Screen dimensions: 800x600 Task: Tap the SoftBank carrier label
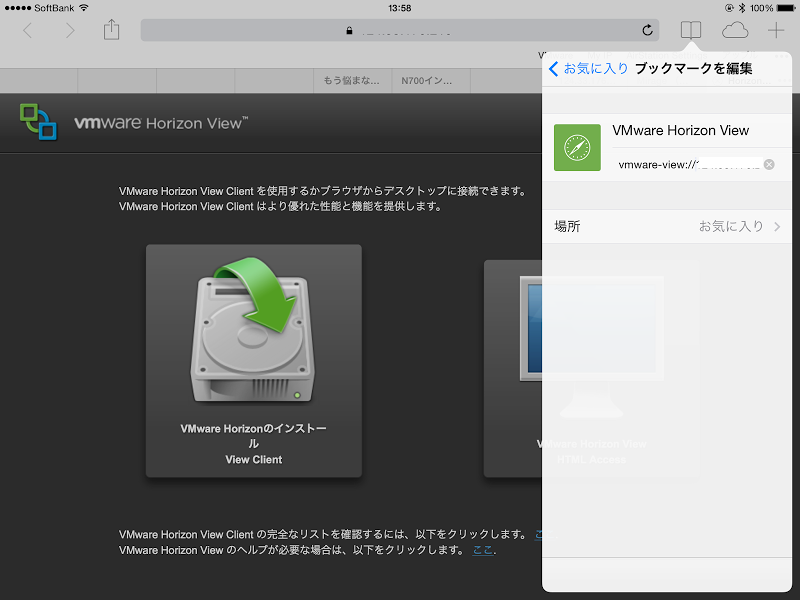pos(54,8)
